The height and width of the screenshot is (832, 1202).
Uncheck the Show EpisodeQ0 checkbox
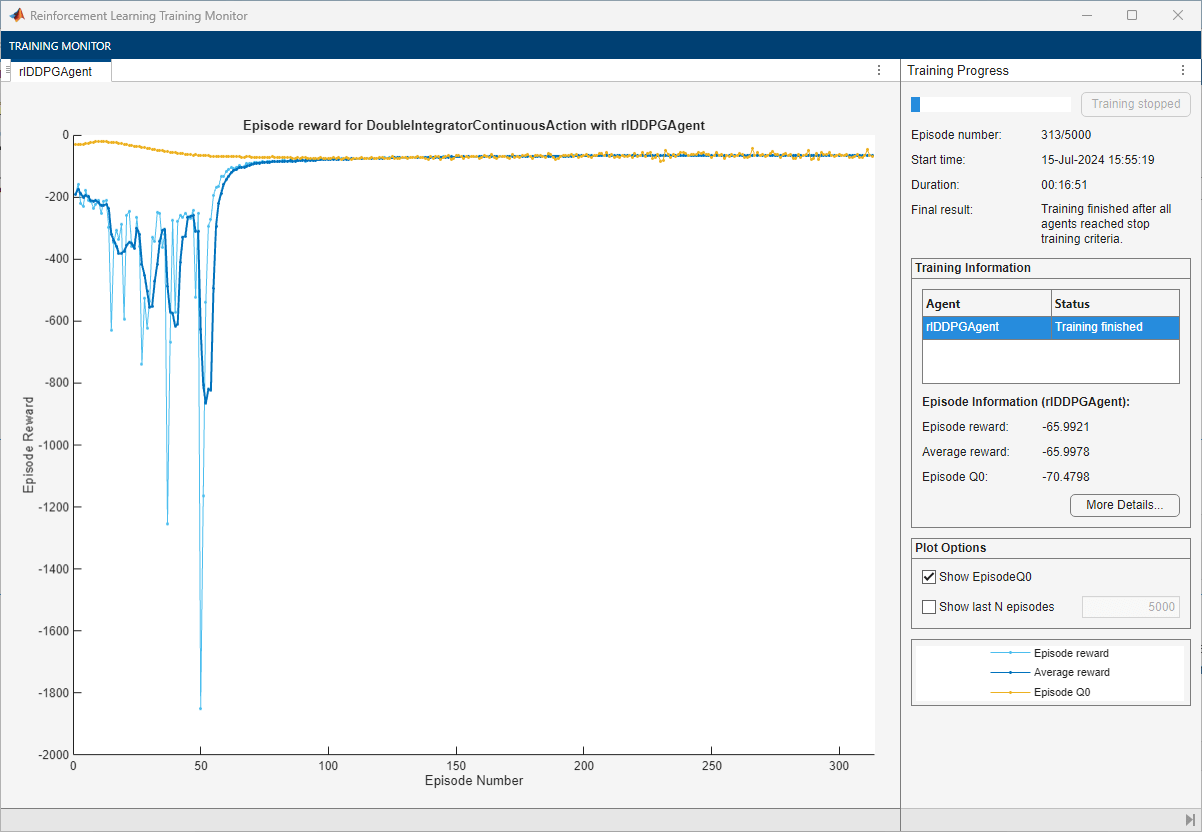pyautogui.click(x=929, y=577)
